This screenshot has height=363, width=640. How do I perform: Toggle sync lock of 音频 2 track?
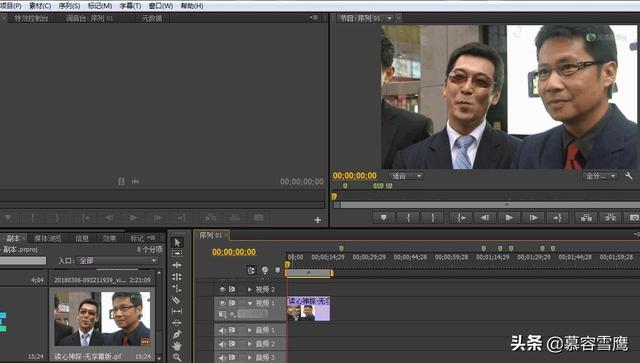pyautogui.click(x=232, y=344)
